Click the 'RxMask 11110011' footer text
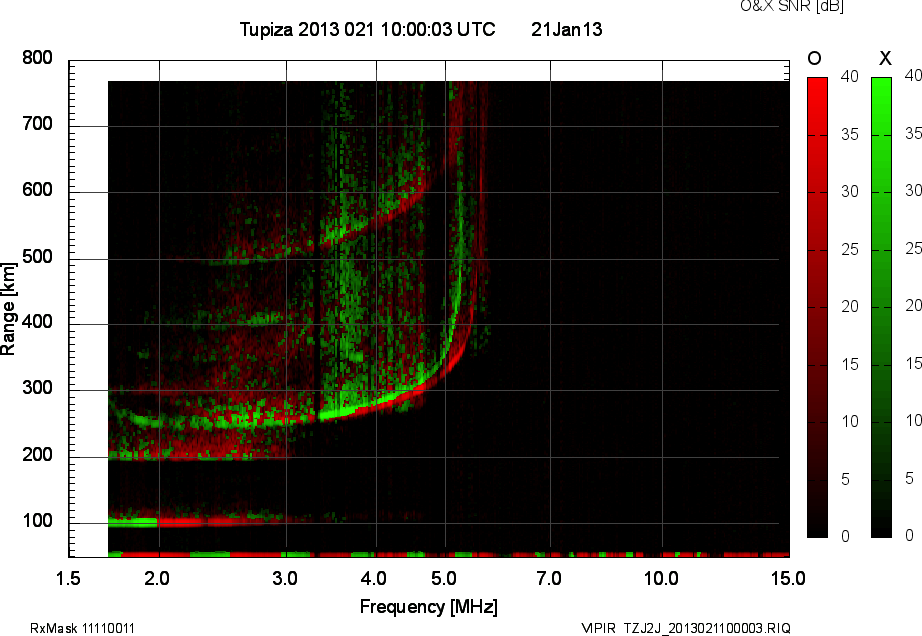This screenshot has width=922, height=636. pos(82,628)
